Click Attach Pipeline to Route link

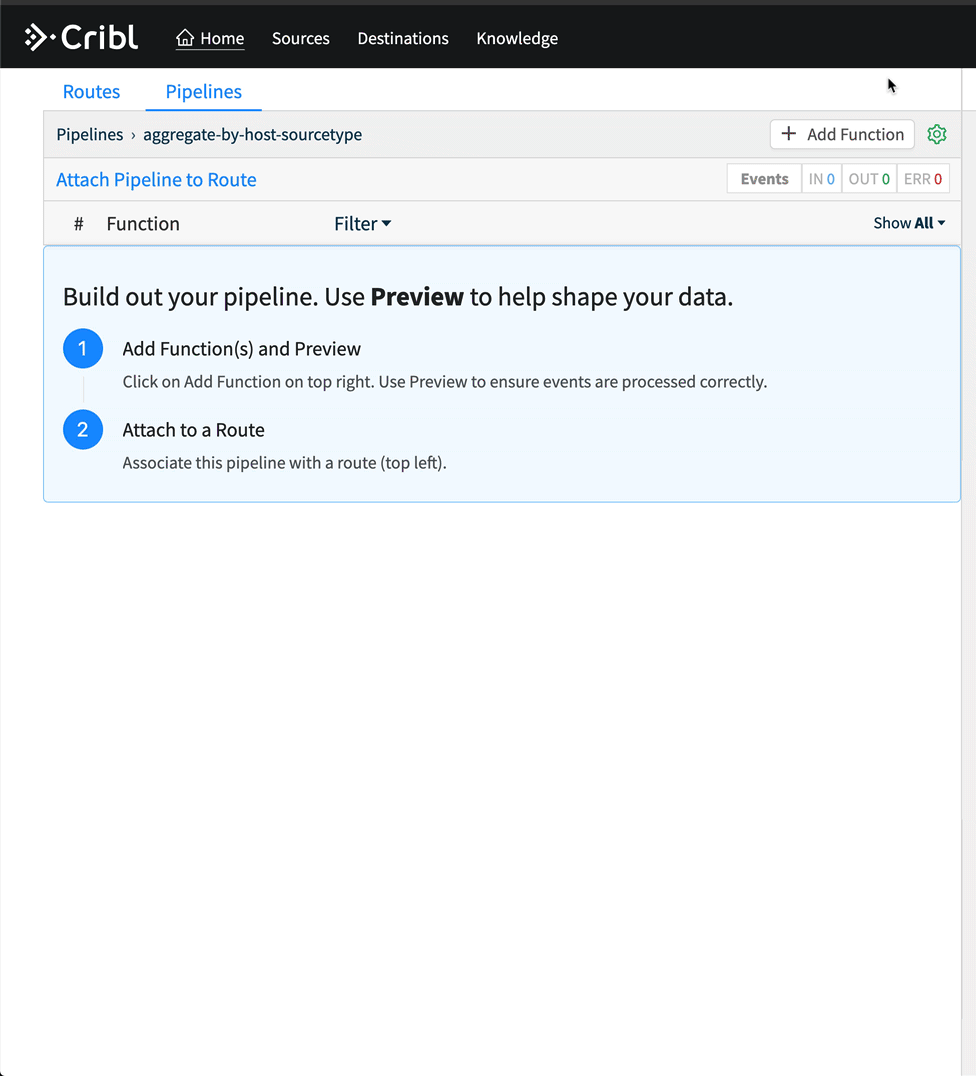(156, 180)
